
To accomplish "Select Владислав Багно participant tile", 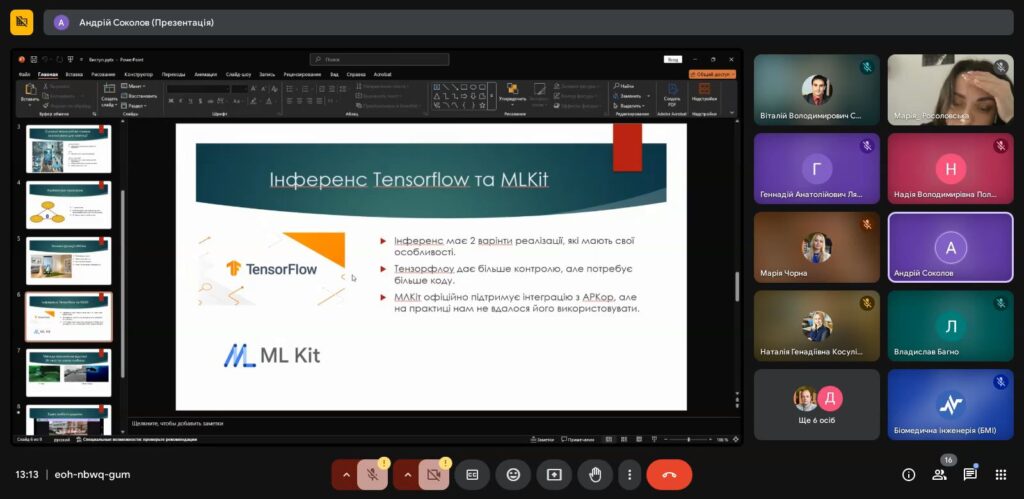I will tap(950, 326).
